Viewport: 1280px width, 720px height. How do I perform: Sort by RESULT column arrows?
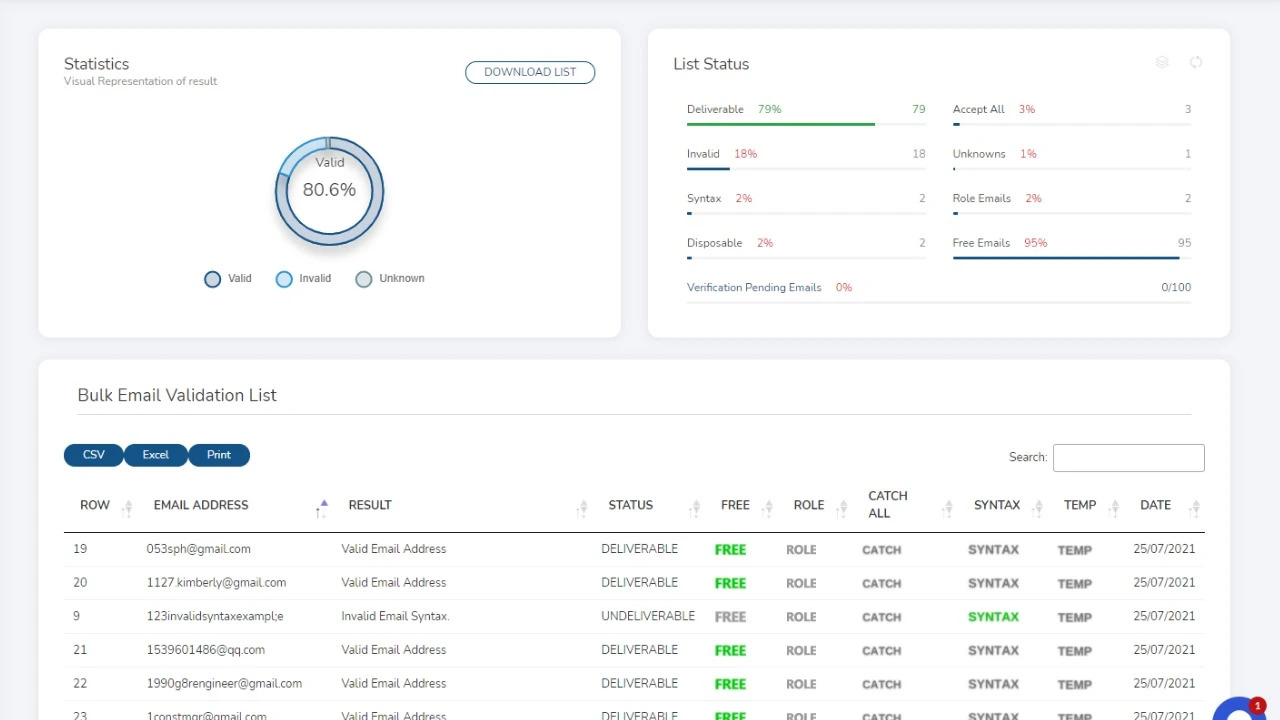582,509
